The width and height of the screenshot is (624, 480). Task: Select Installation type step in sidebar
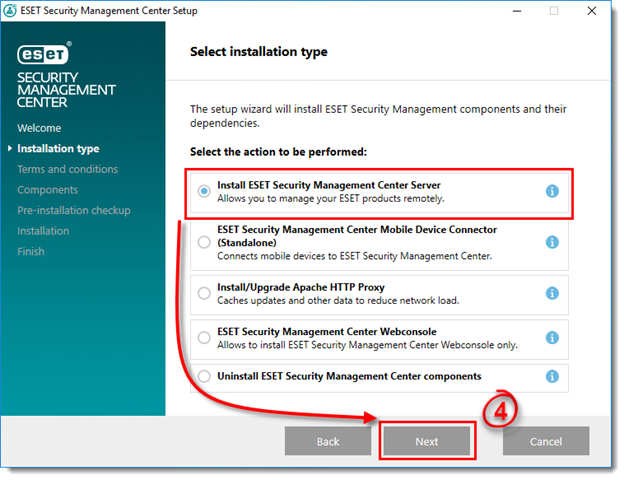click(x=58, y=149)
